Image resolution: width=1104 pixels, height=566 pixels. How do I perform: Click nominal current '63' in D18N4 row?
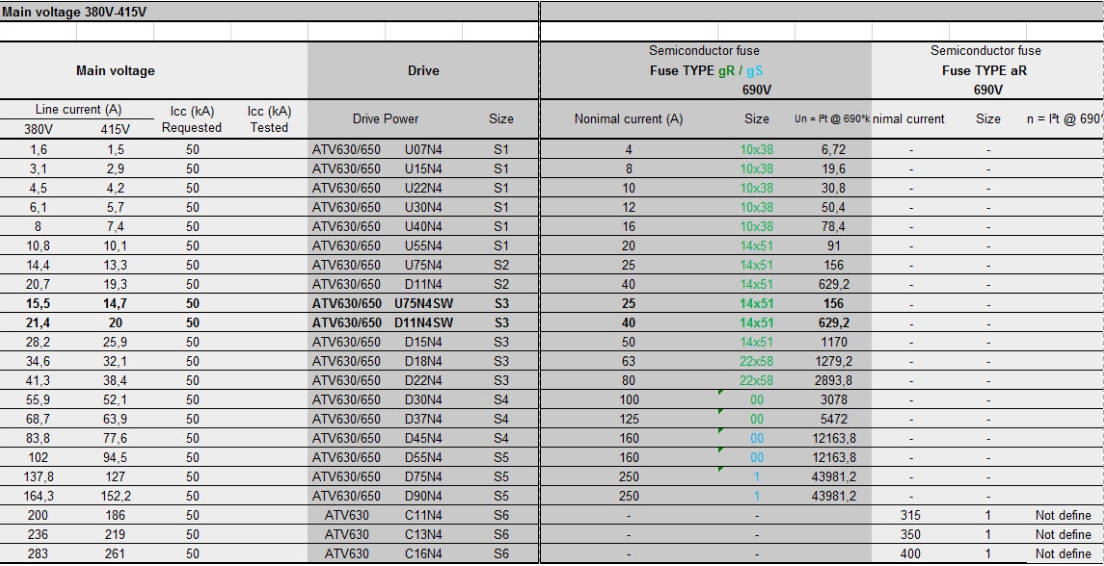[x=628, y=361]
